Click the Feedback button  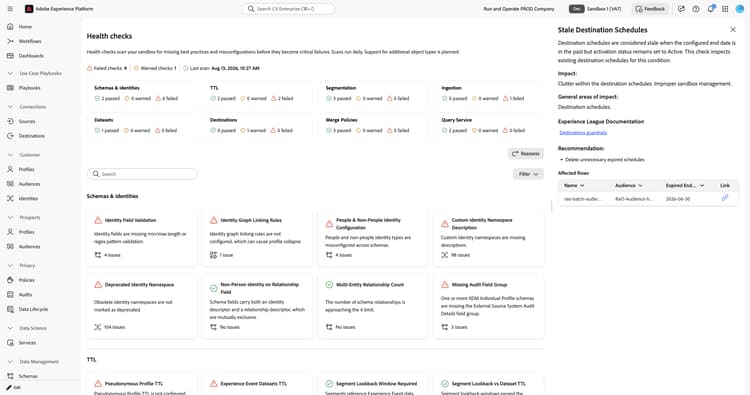pos(650,9)
